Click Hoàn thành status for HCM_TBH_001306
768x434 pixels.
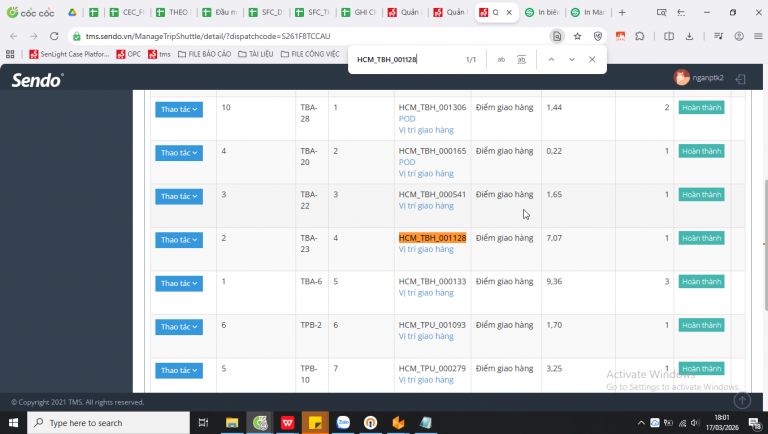(701, 108)
